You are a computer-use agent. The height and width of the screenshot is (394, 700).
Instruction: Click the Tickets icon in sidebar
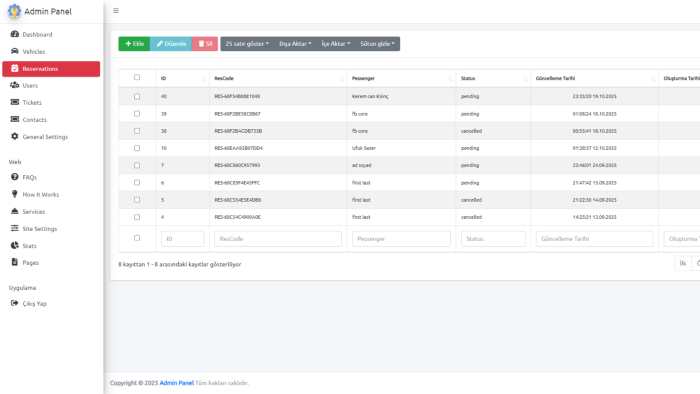tap(15, 102)
